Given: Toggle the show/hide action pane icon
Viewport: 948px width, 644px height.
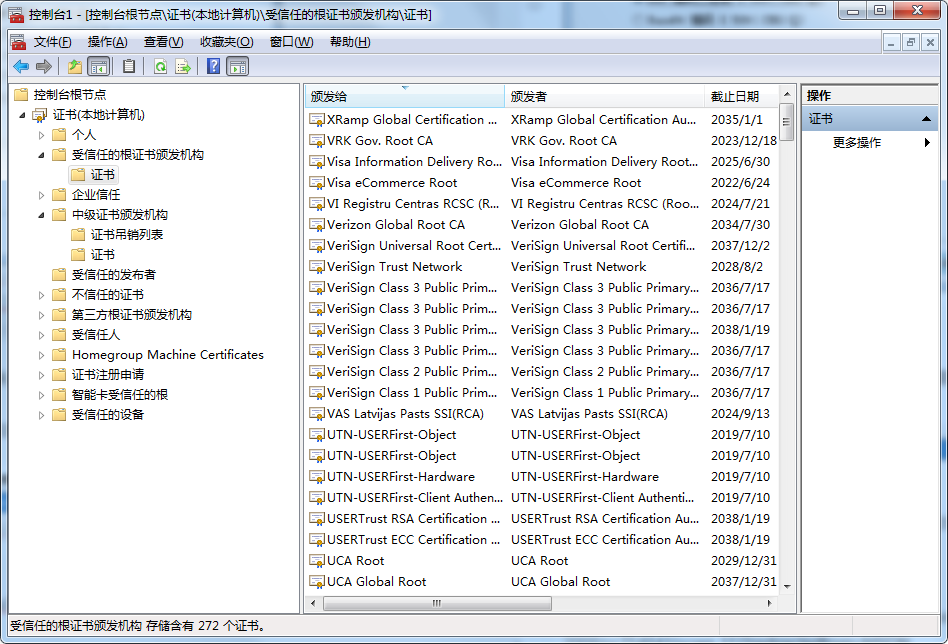Looking at the screenshot, I should click(238, 67).
